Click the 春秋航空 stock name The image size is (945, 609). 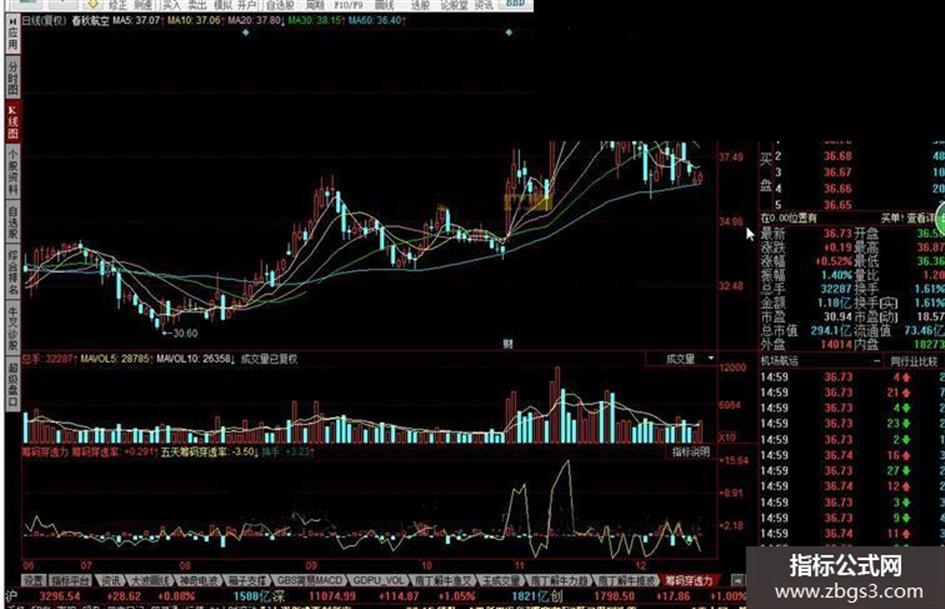pos(90,21)
